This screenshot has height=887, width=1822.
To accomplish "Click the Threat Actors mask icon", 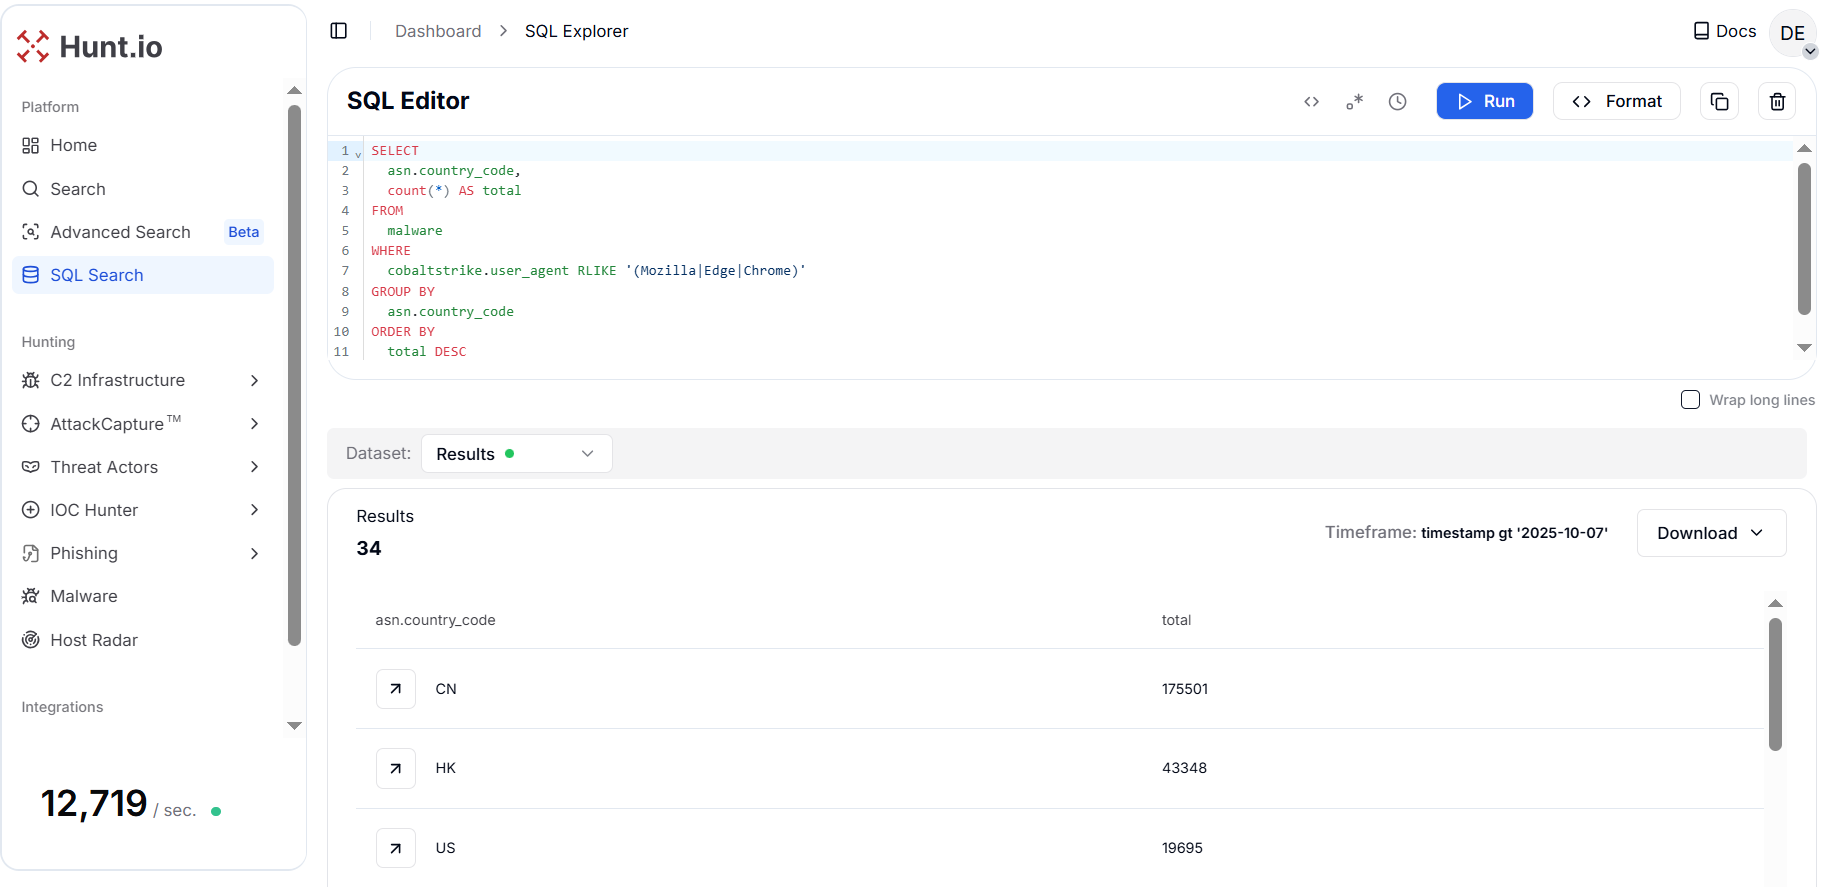I will 31,467.
